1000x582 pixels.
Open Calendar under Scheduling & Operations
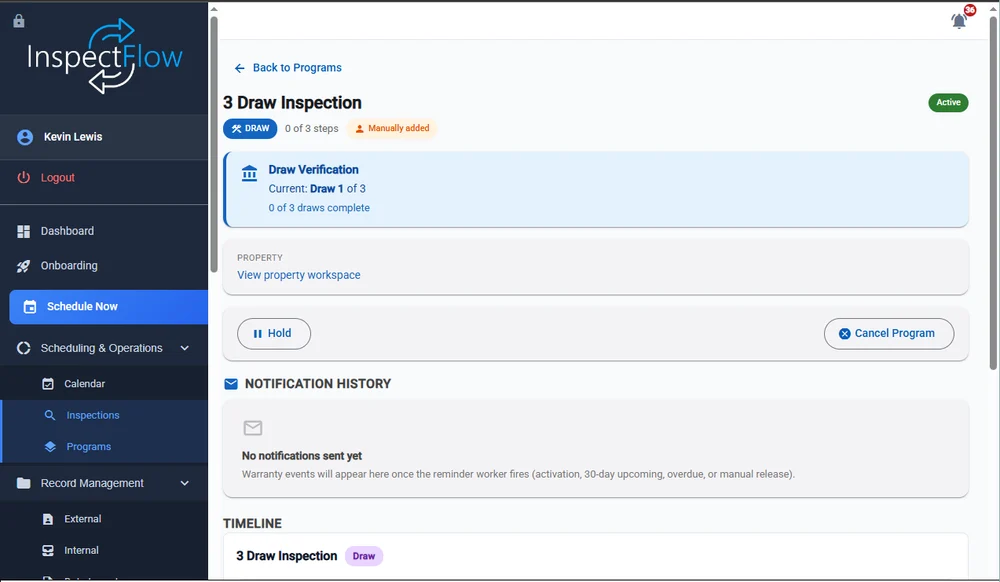[104, 384]
